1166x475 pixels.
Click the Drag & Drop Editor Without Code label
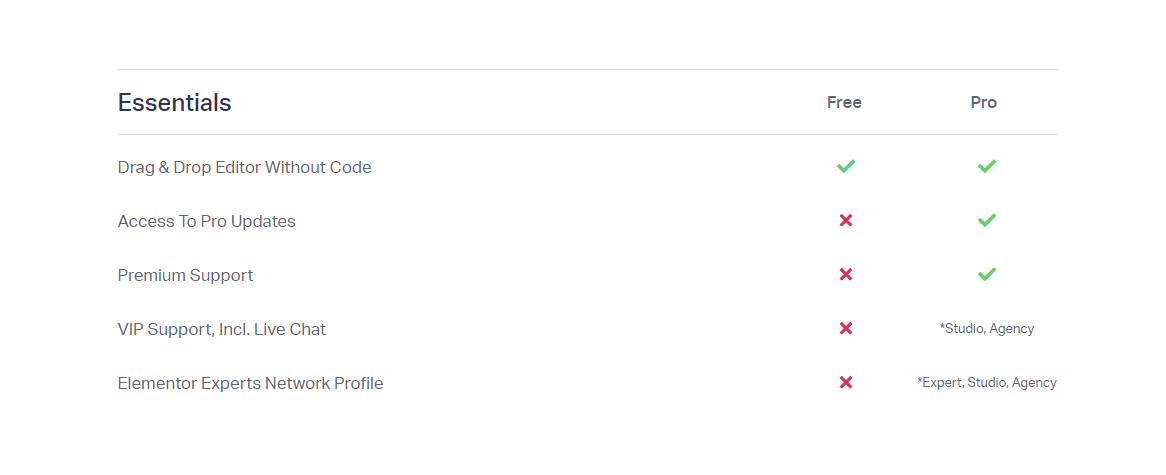[245, 167]
